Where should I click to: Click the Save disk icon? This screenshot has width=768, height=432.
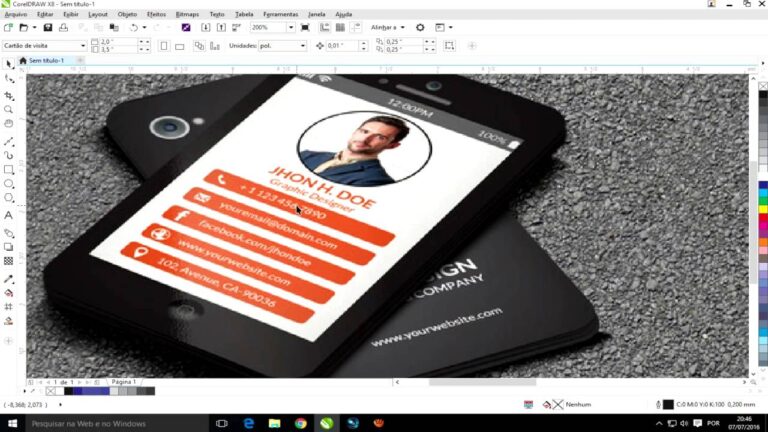tap(48, 27)
